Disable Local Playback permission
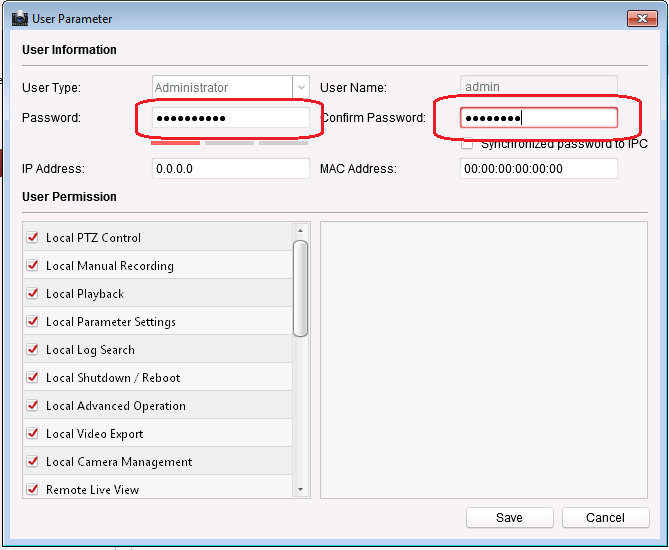The height and width of the screenshot is (550, 669). [x=33, y=294]
